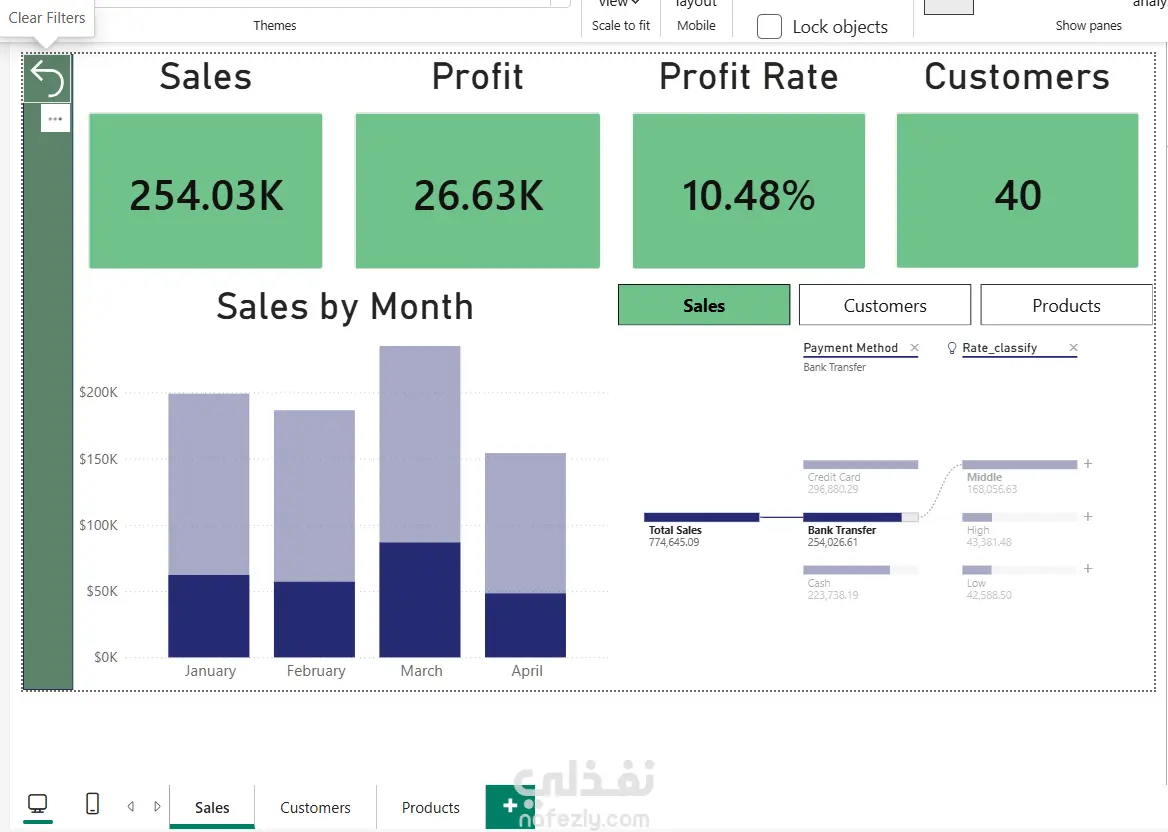Click the Products navigation button
Viewport: 1168px width, 832px height.
[1066, 305]
